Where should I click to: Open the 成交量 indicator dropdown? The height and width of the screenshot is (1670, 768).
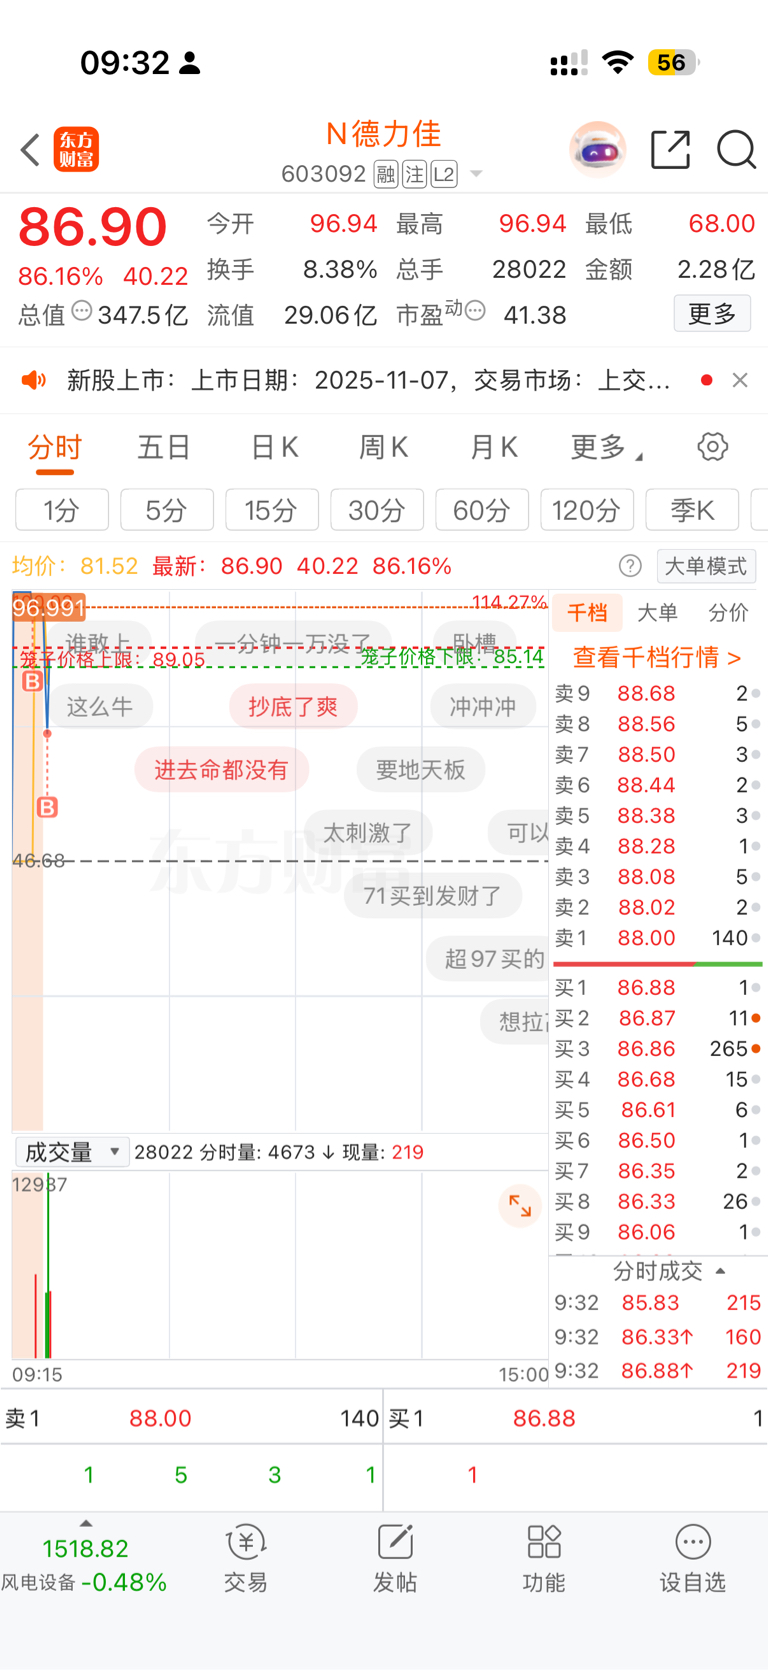click(71, 1152)
